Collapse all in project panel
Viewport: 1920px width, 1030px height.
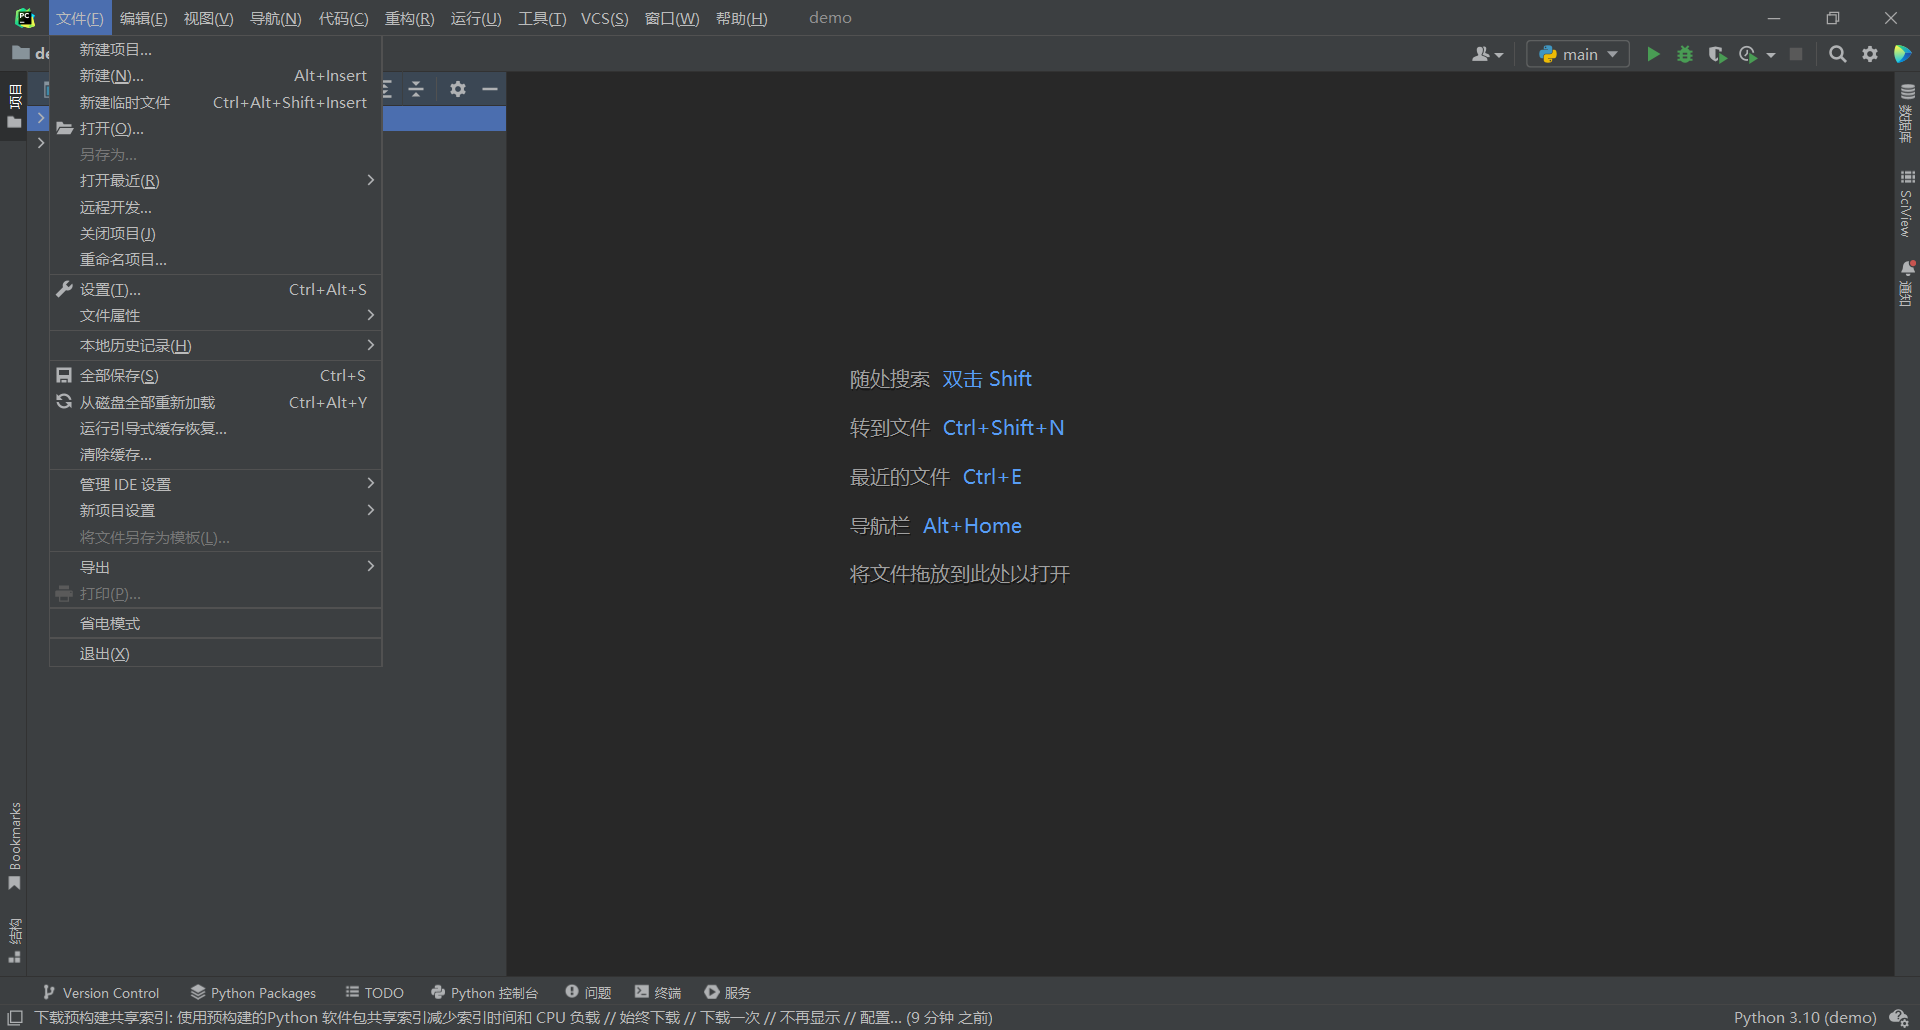point(416,89)
